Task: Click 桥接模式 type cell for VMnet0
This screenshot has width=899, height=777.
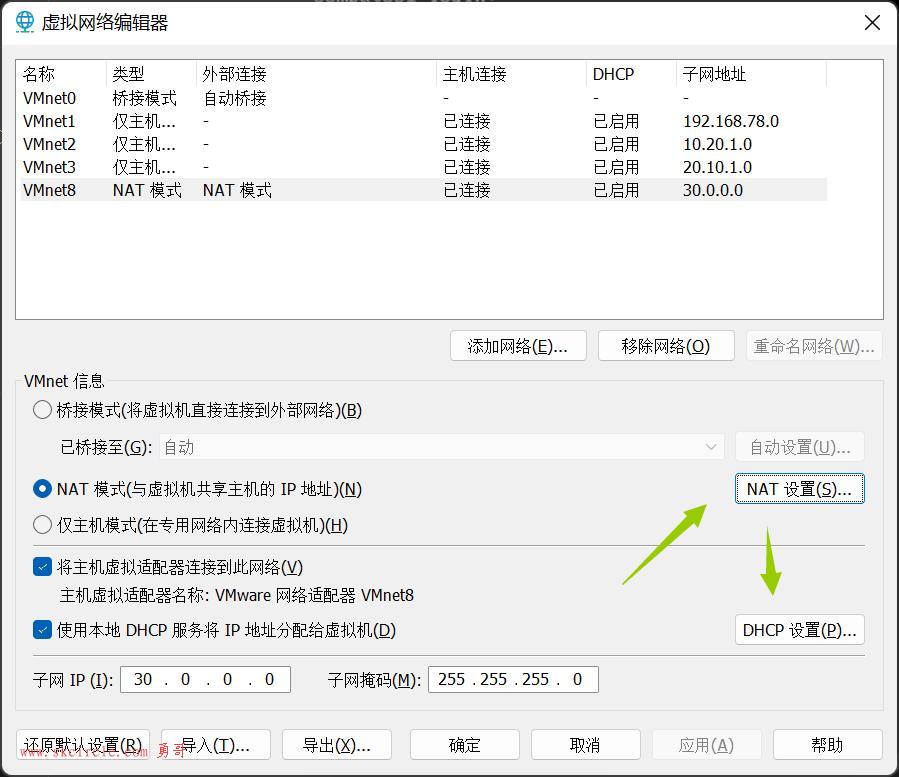Action: 144,98
